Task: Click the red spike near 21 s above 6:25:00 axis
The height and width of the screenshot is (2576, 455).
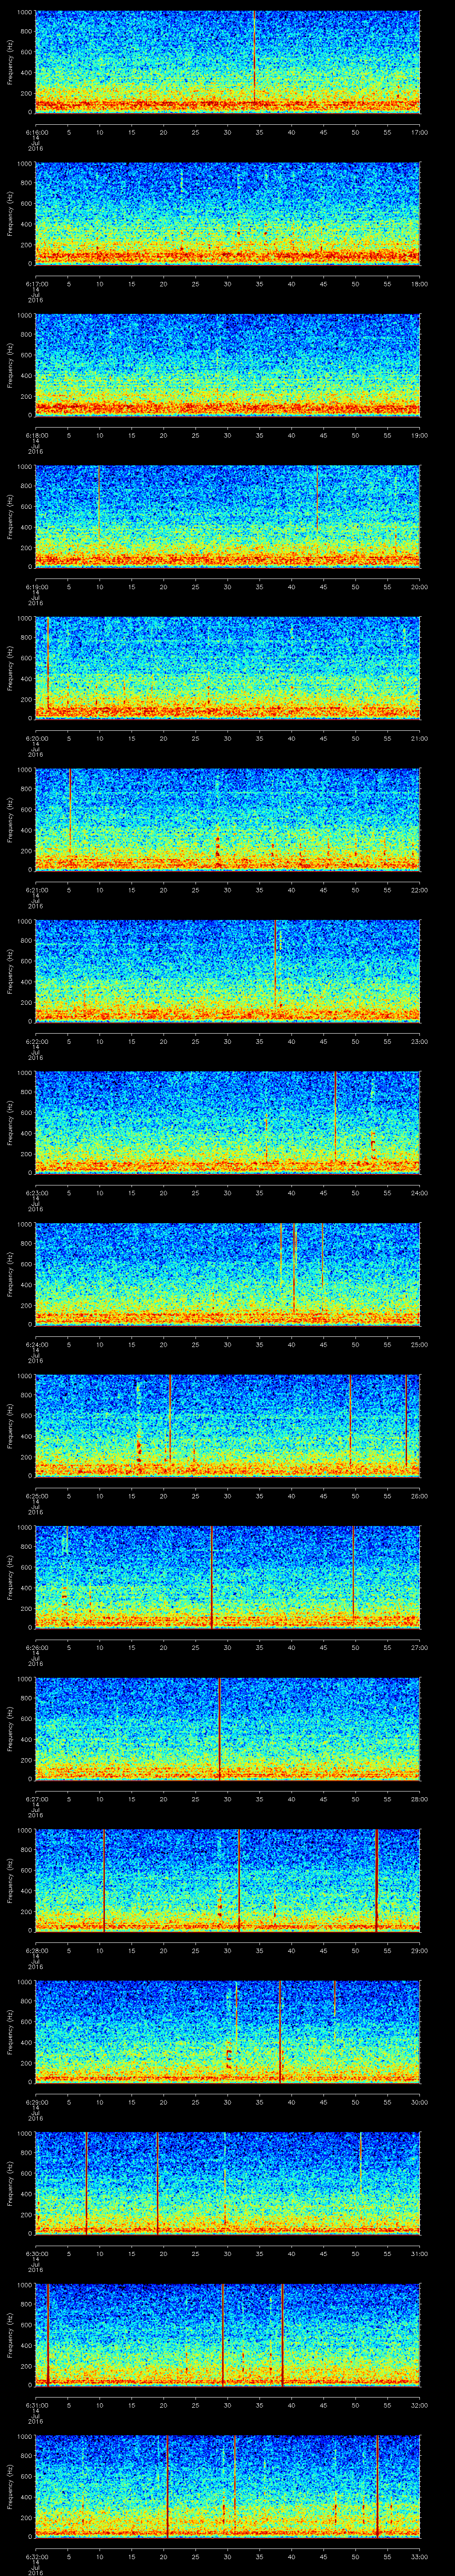Action: (170, 1420)
